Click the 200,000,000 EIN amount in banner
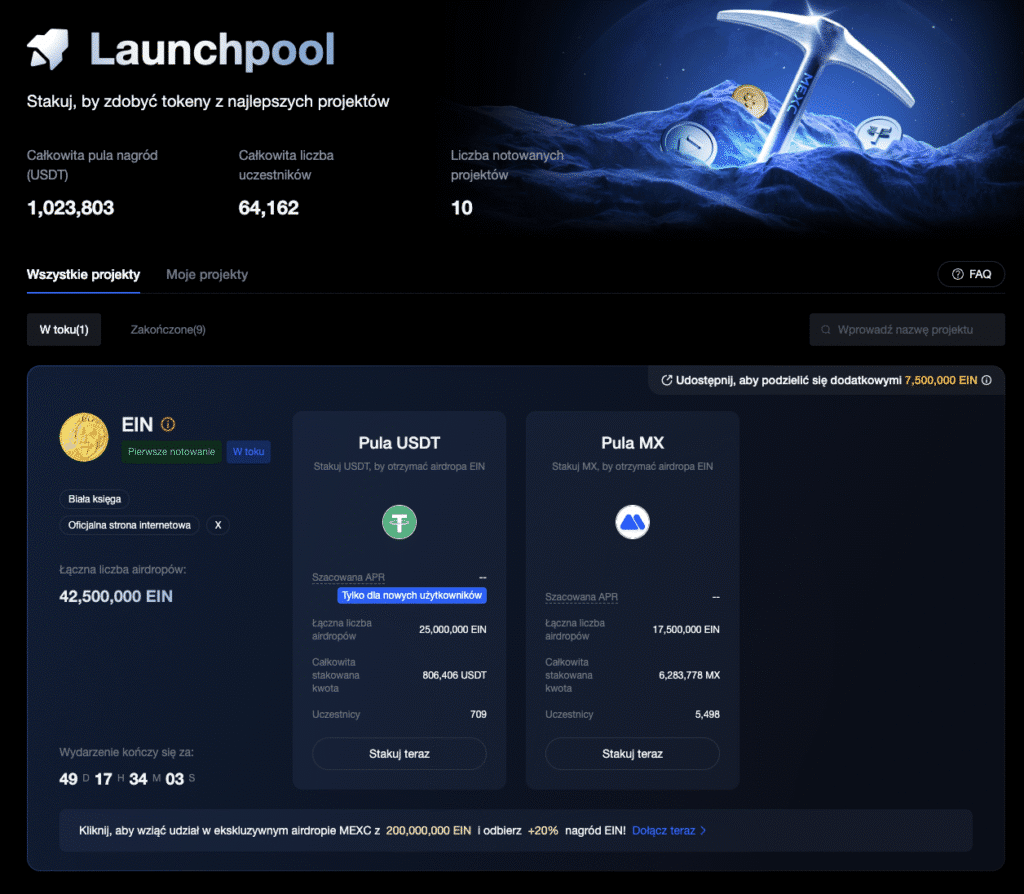The image size is (1024, 894). pos(428,831)
